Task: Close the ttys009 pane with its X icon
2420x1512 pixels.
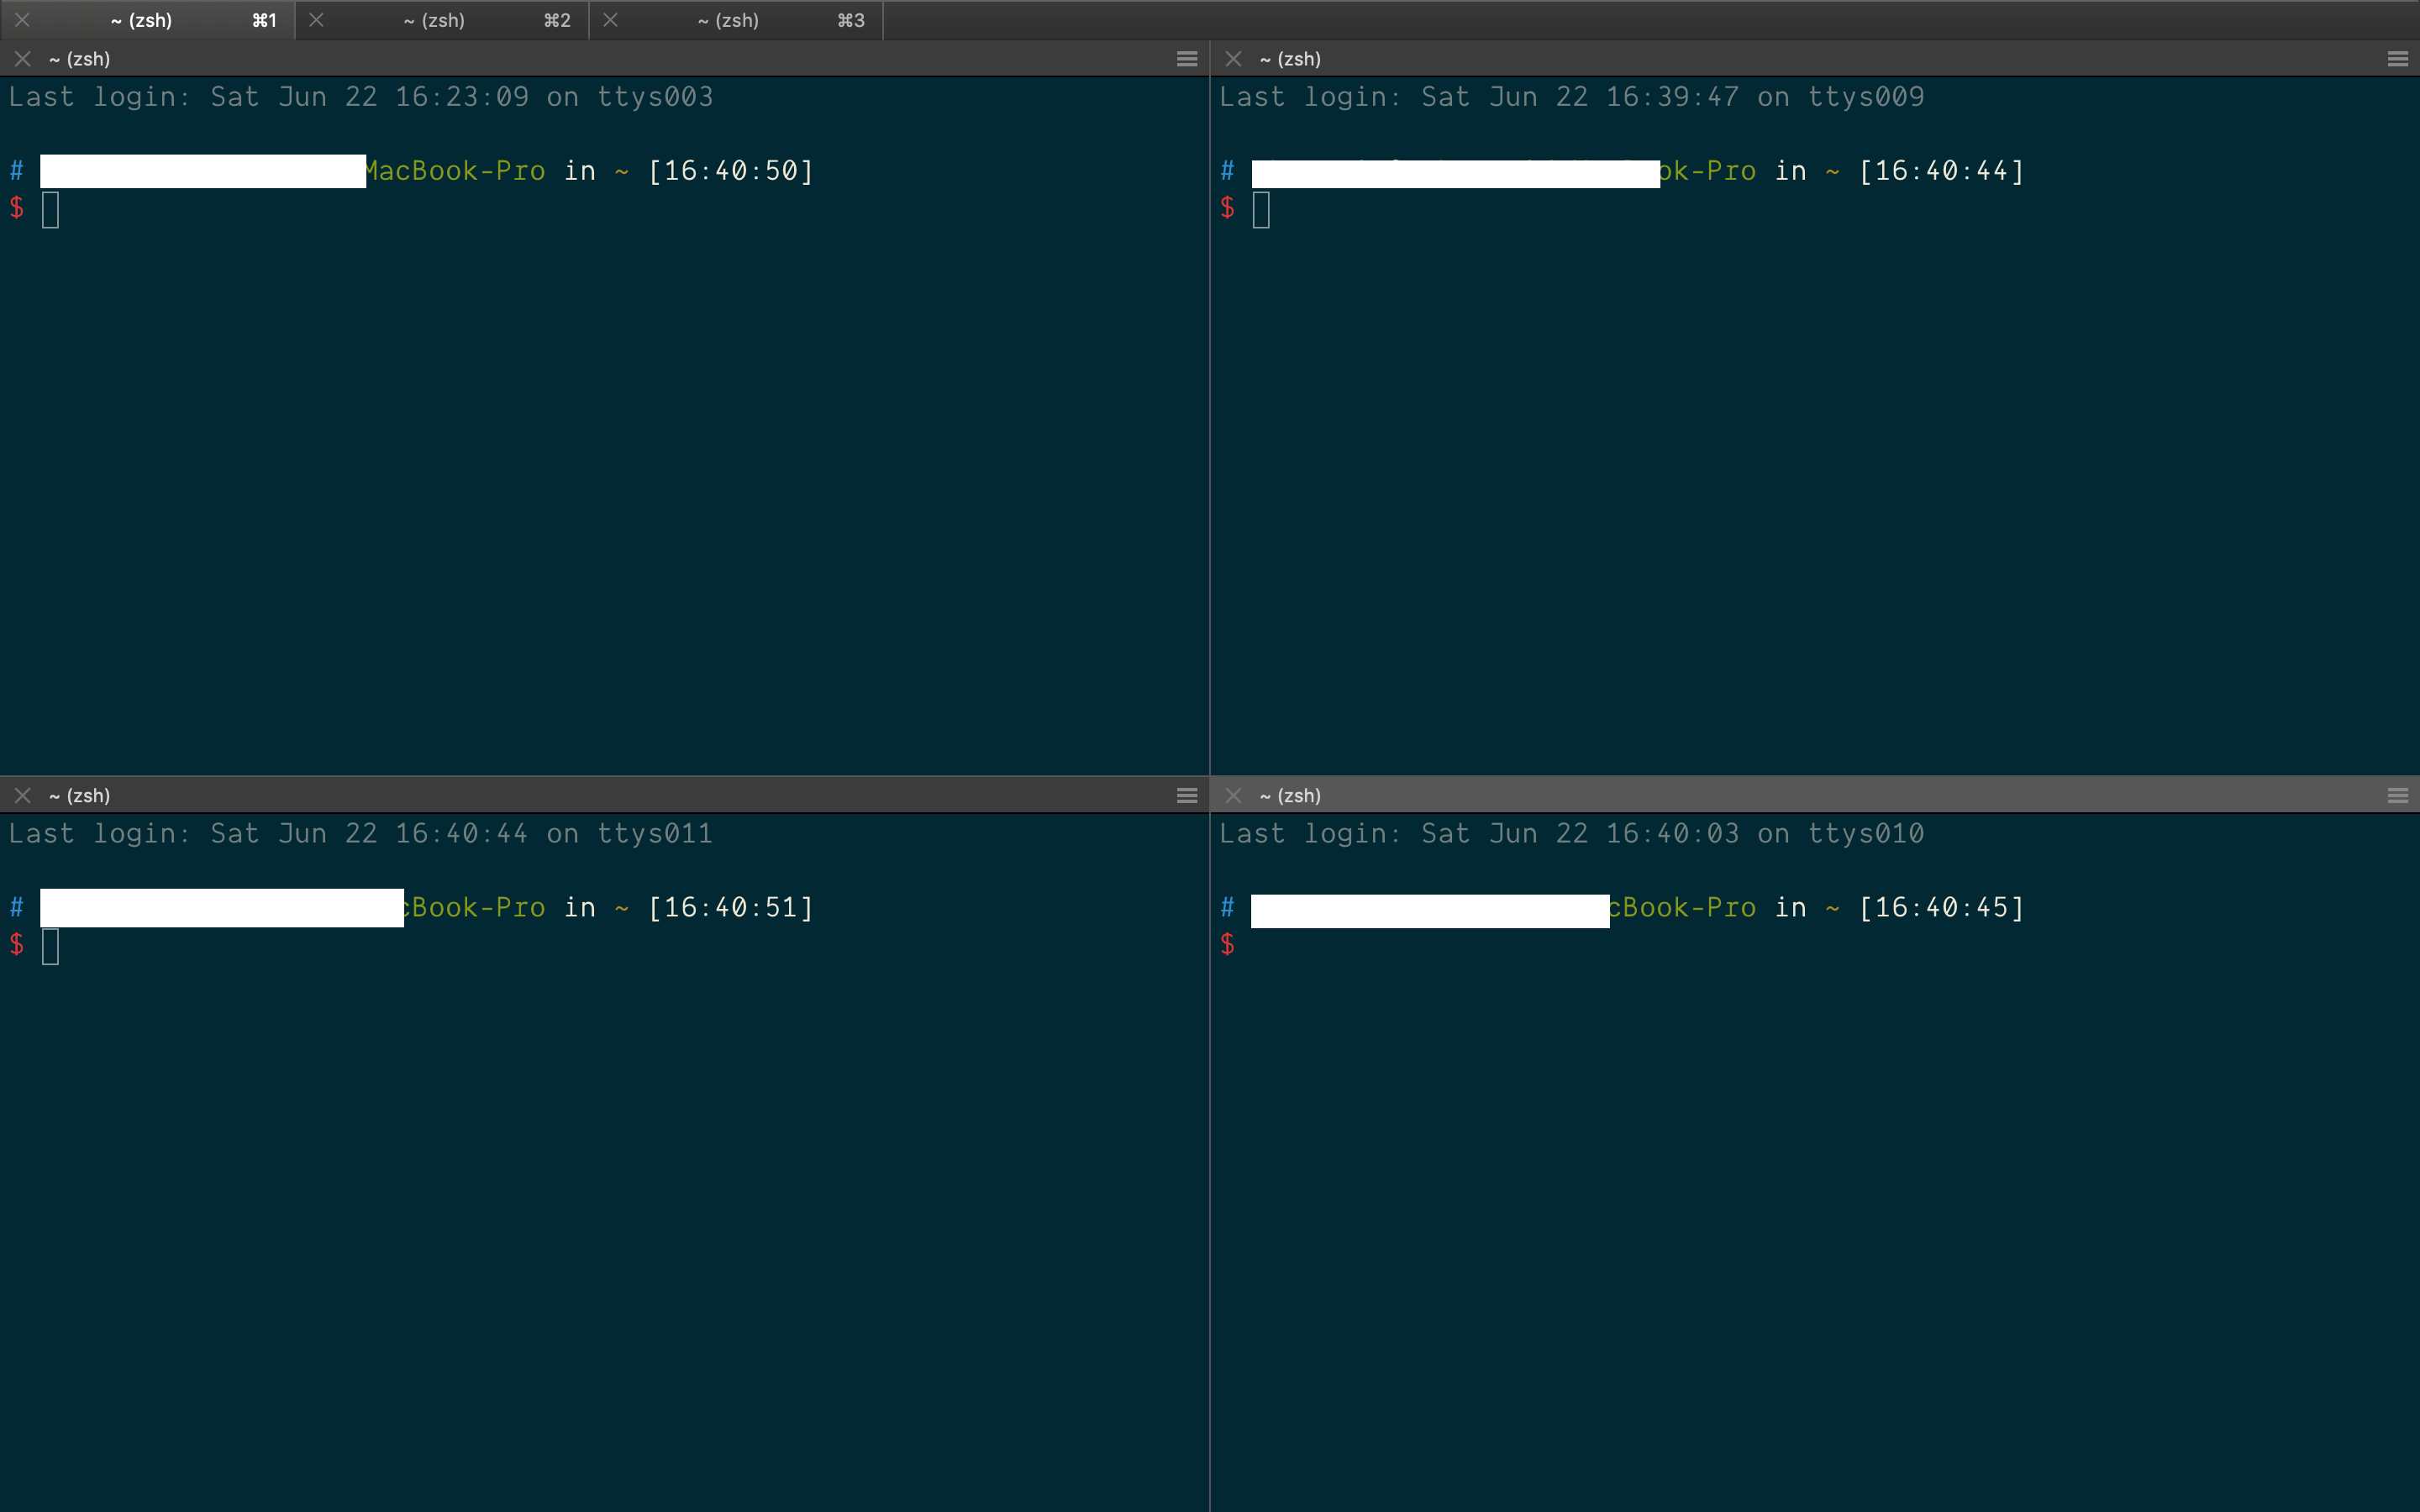Action: 1233,59
